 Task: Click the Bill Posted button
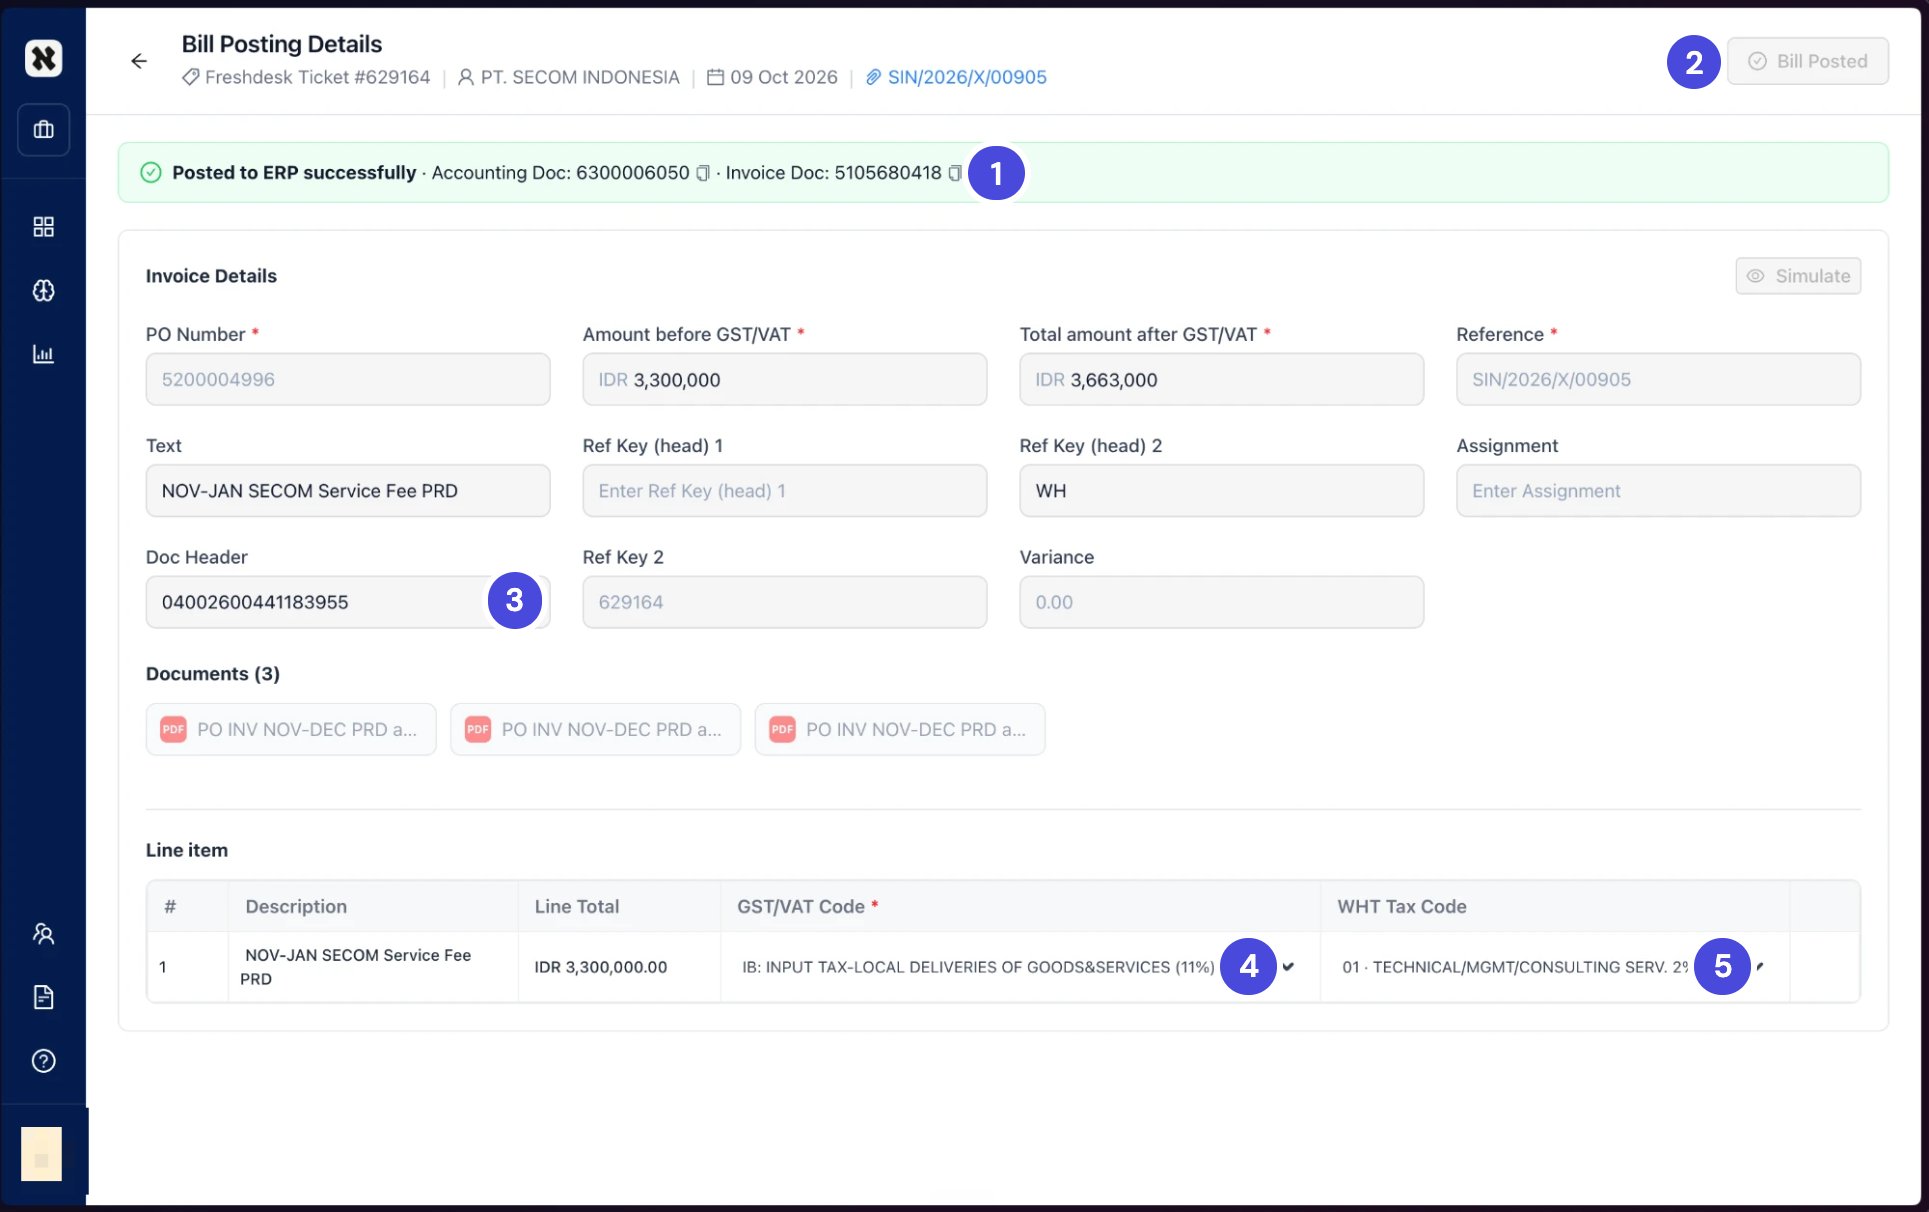1807,61
